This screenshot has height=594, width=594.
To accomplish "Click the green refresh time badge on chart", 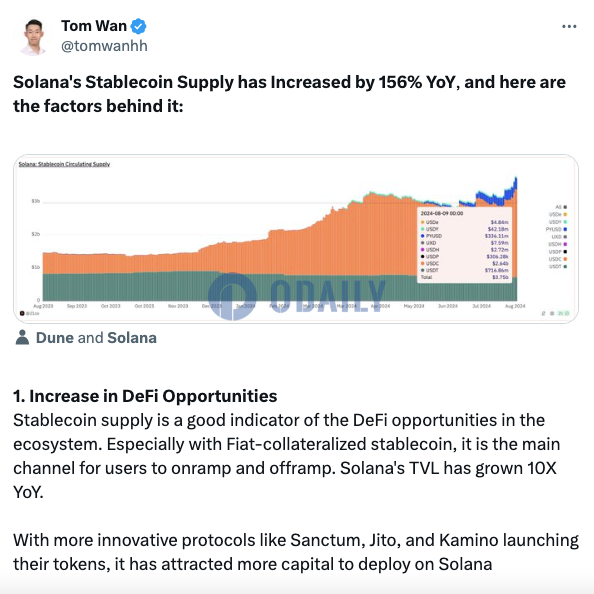I will pyautogui.click(x=563, y=313).
